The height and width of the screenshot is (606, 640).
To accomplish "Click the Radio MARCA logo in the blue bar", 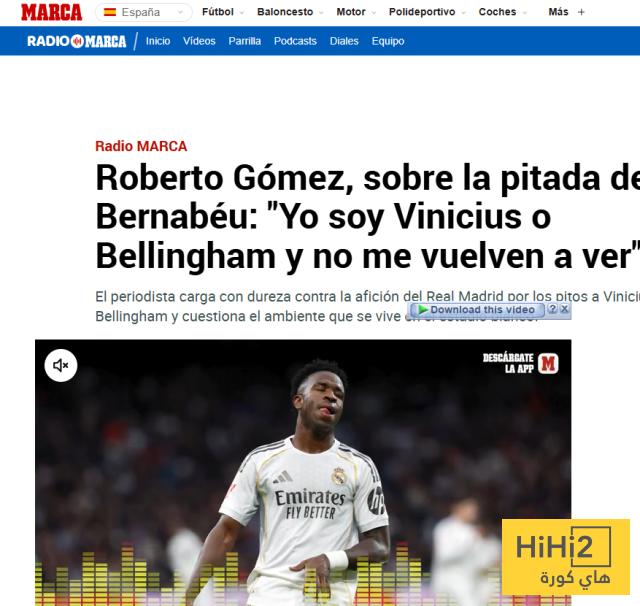I will tap(77, 41).
